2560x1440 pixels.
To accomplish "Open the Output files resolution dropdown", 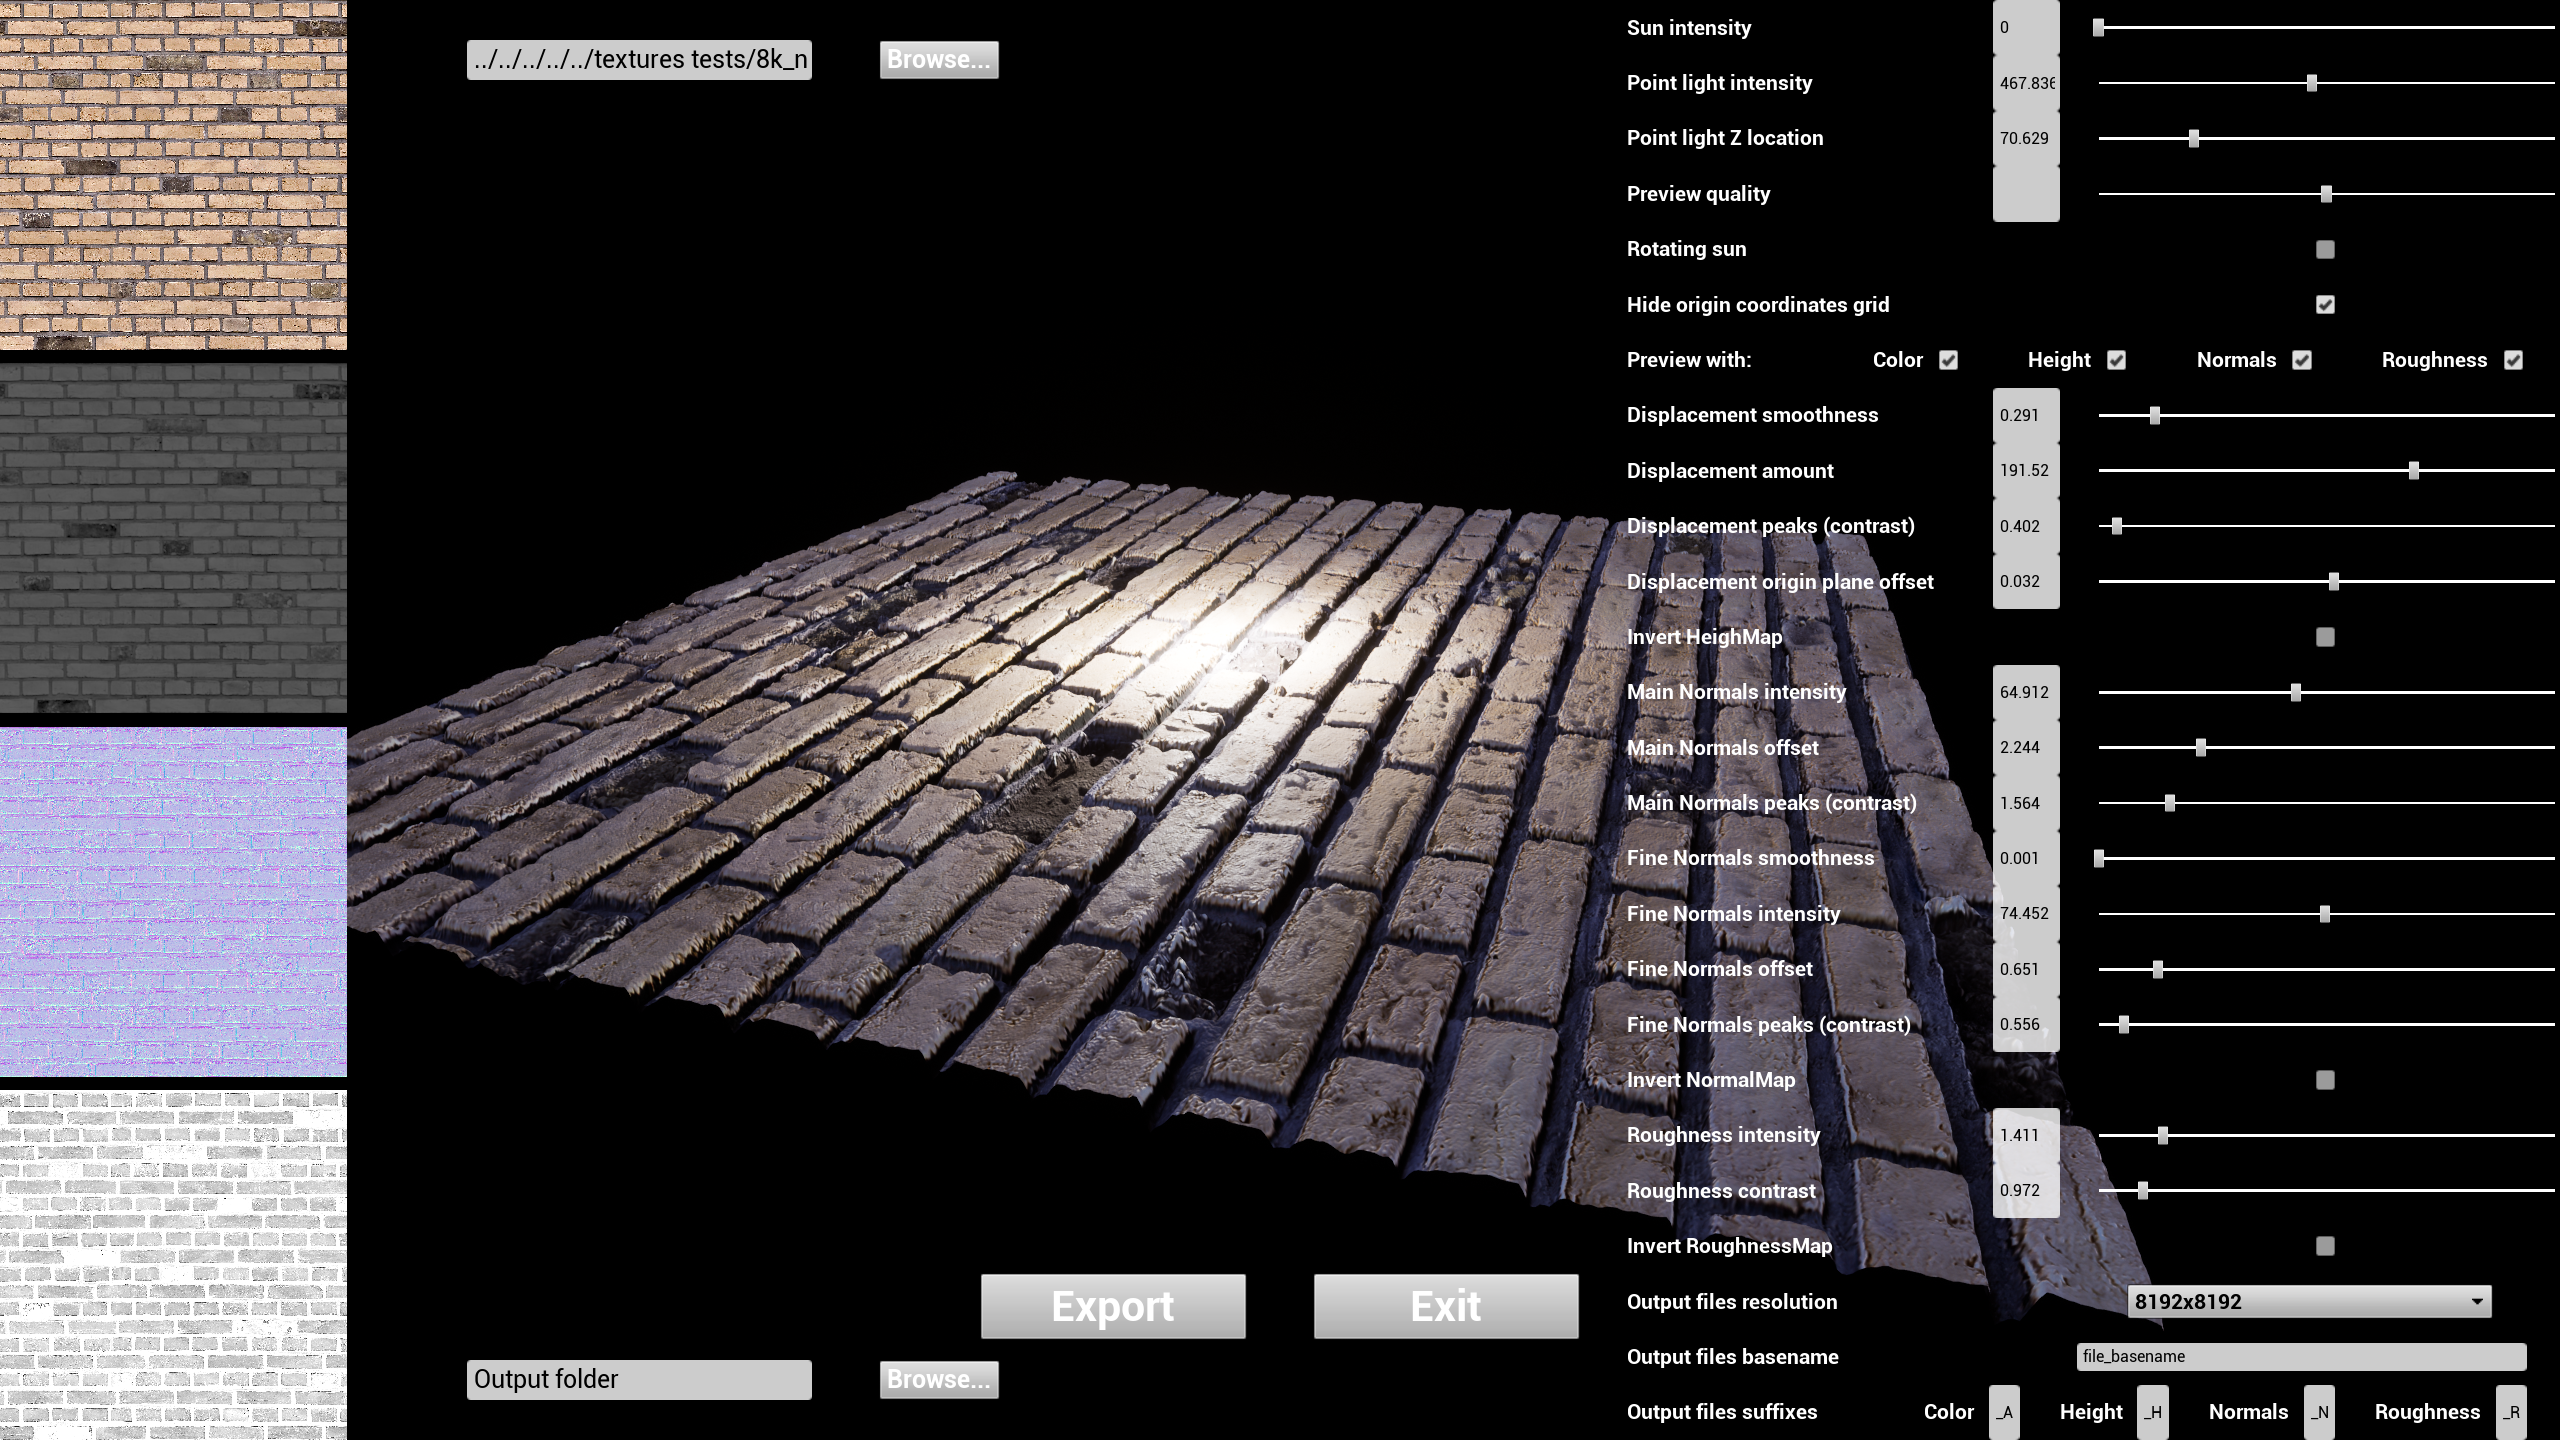I will coord(2308,1302).
